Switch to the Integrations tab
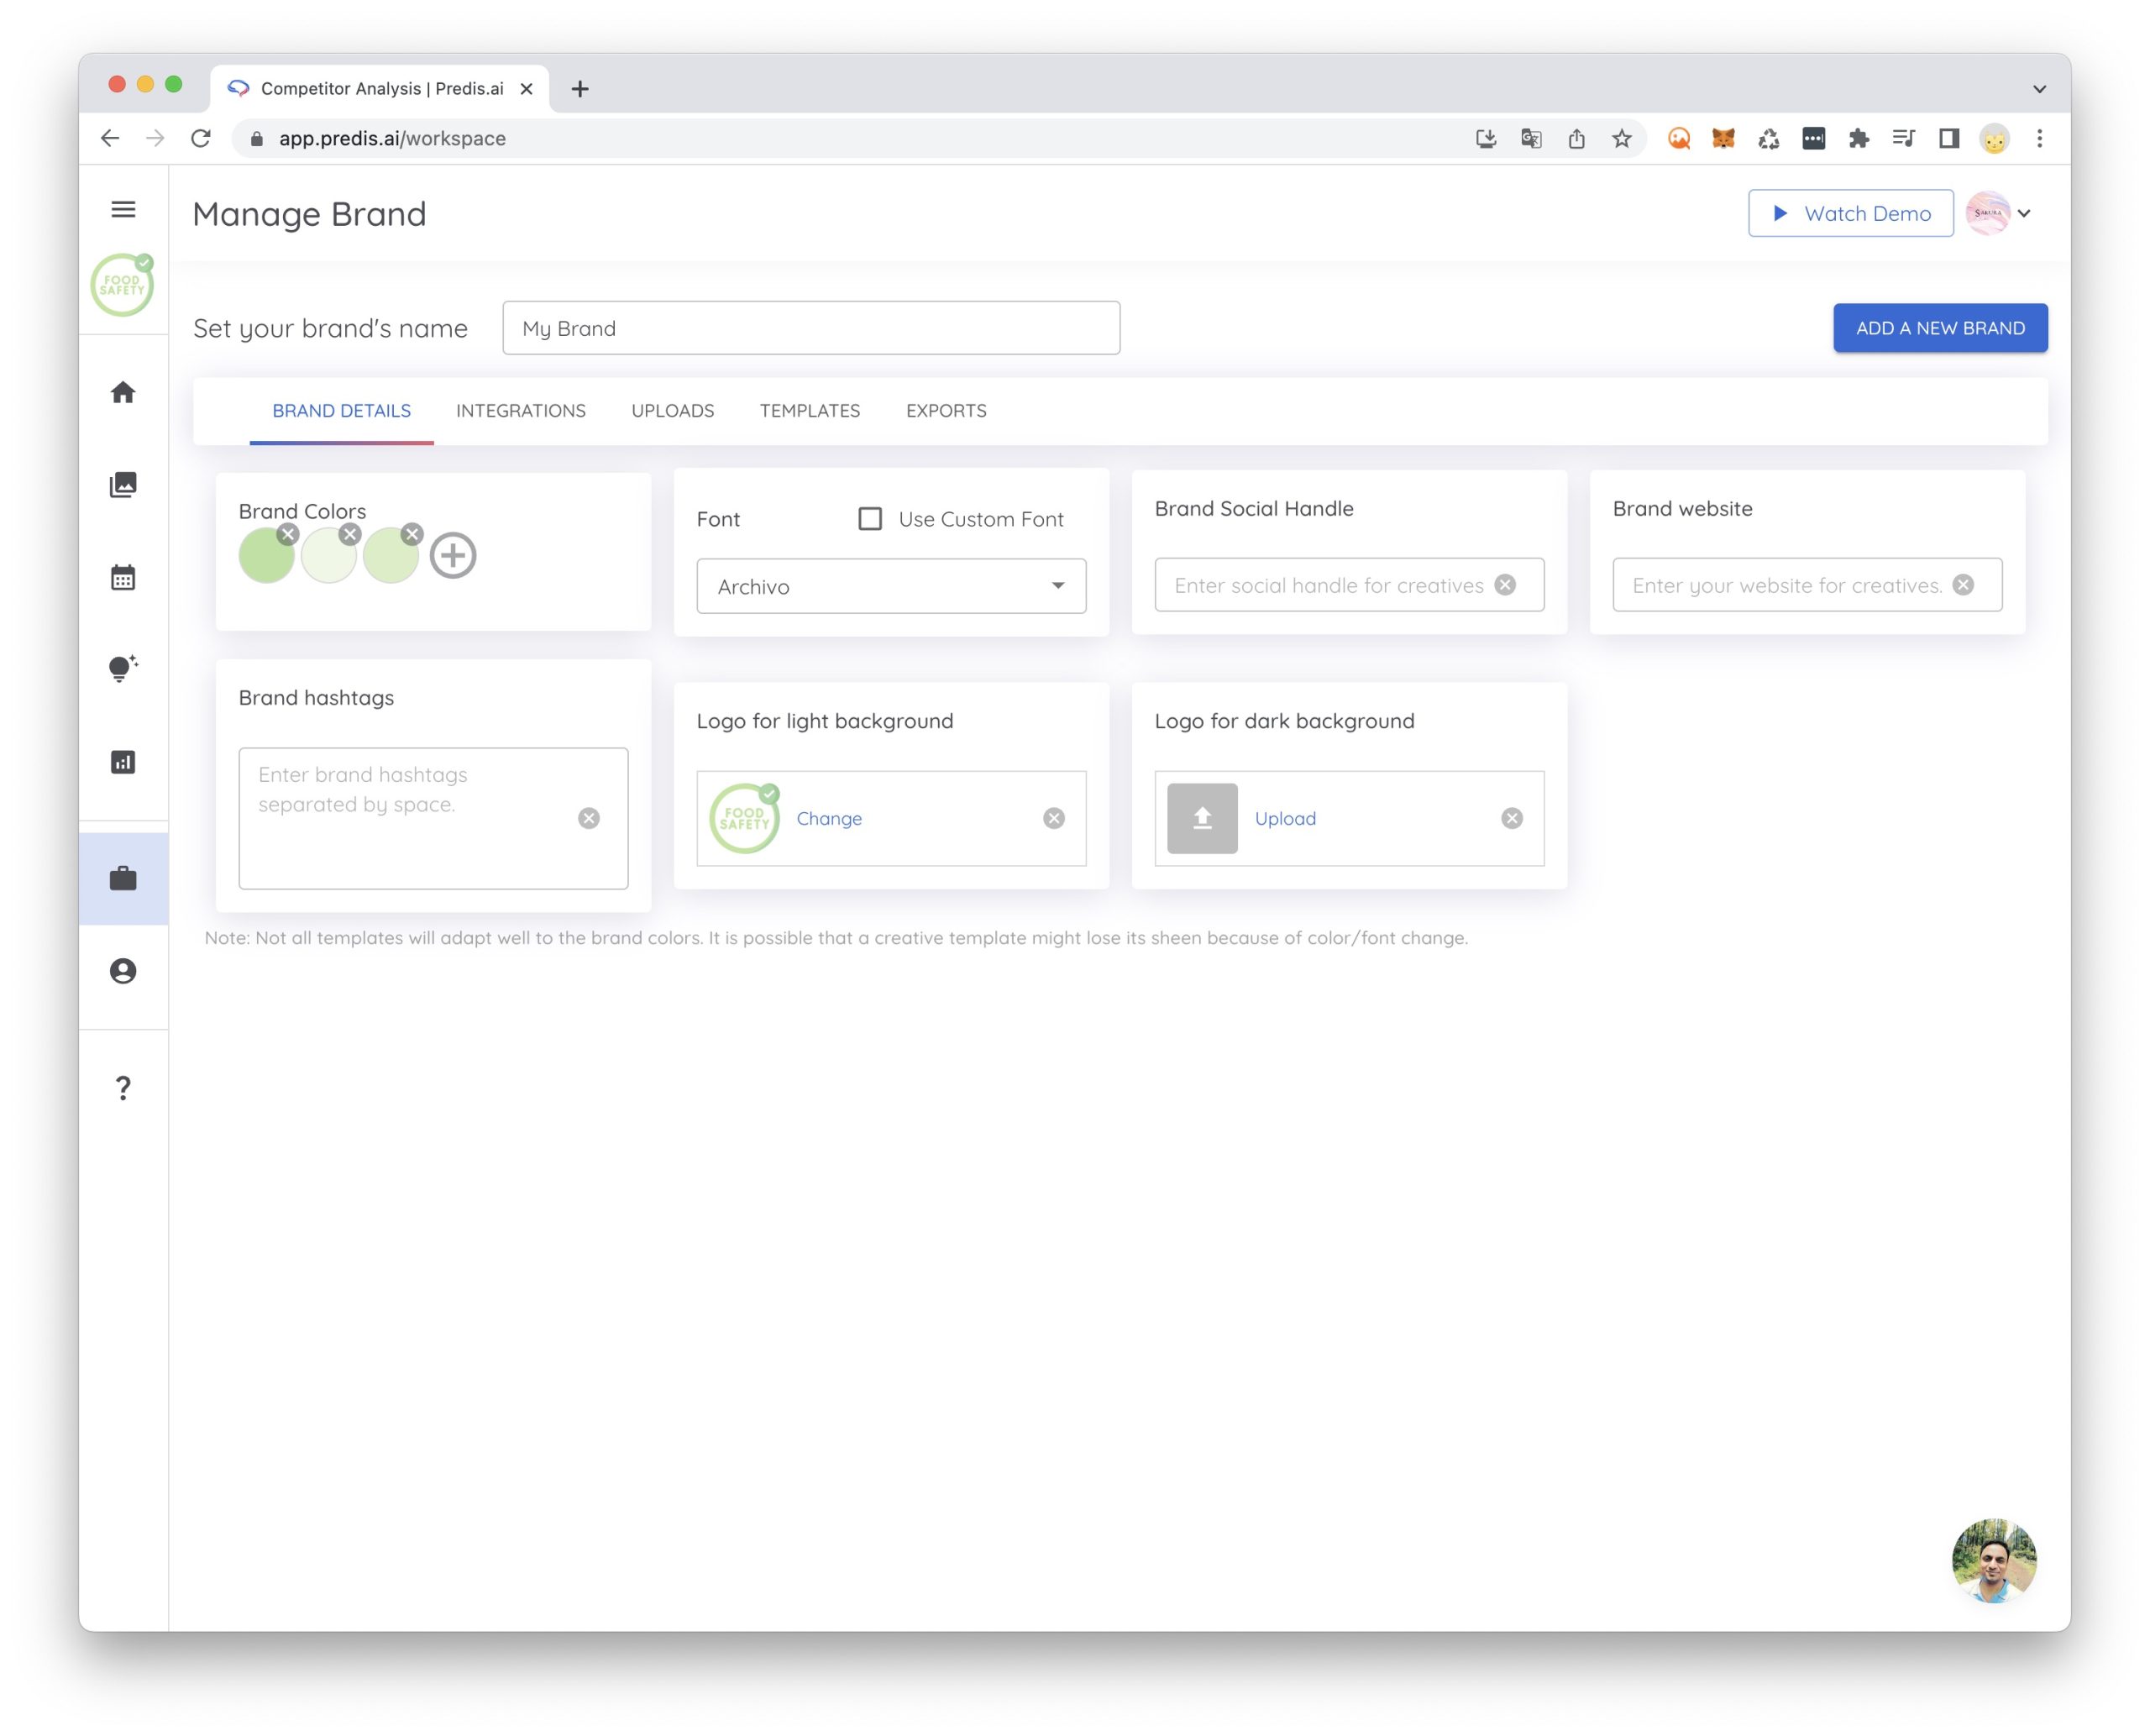The height and width of the screenshot is (1736, 2150). 521,411
